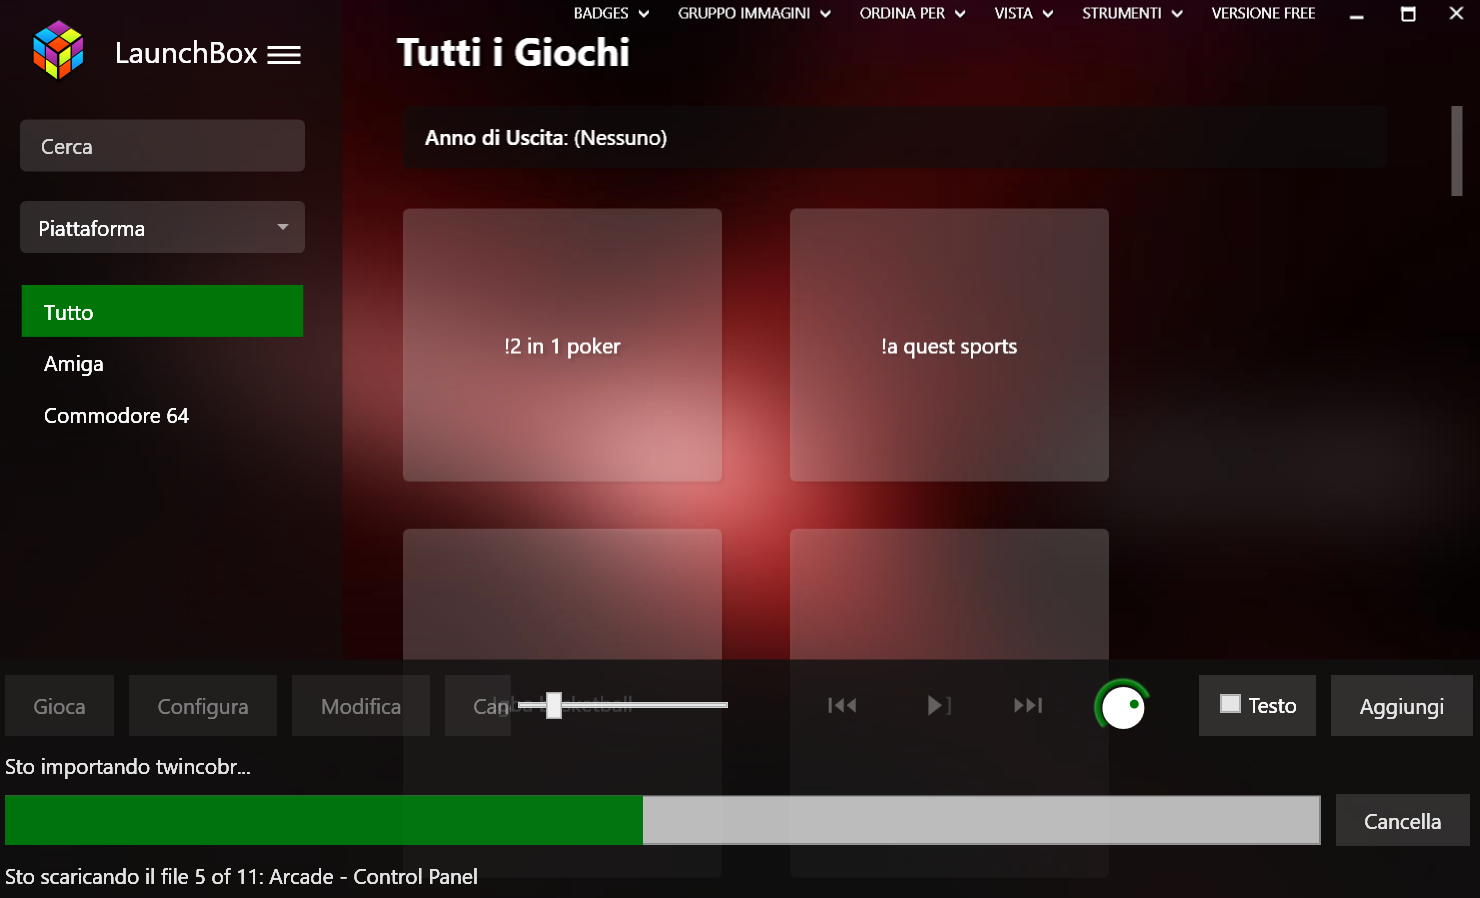The height and width of the screenshot is (898, 1480).
Task: Open the VISTA menu
Action: (1024, 13)
